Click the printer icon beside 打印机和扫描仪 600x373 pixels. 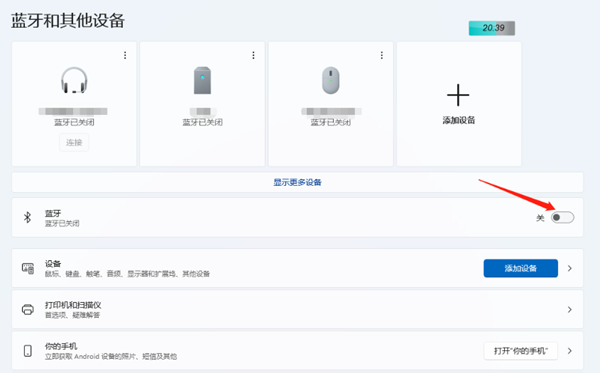point(28,309)
